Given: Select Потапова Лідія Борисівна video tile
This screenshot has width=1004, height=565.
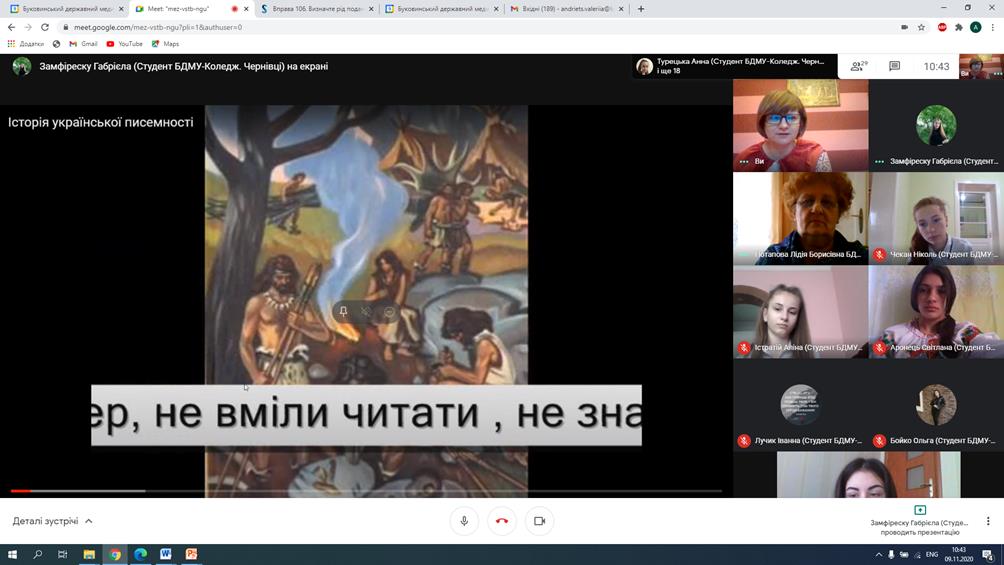Looking at the screenshot, I should (x=800, y=218).
